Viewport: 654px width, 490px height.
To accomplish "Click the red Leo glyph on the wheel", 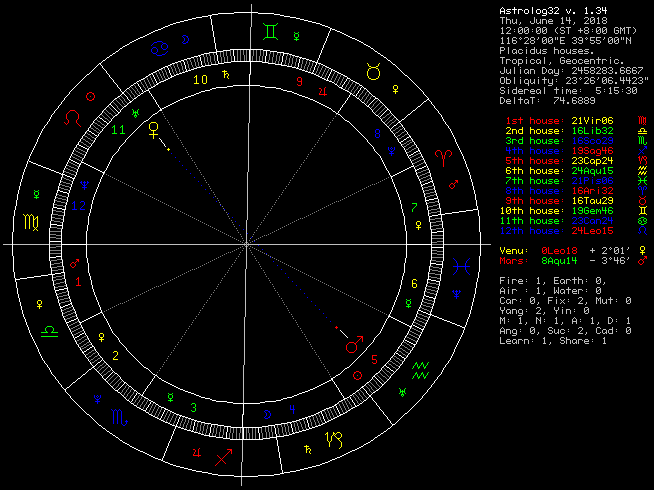I will click(x=71, y=119).
